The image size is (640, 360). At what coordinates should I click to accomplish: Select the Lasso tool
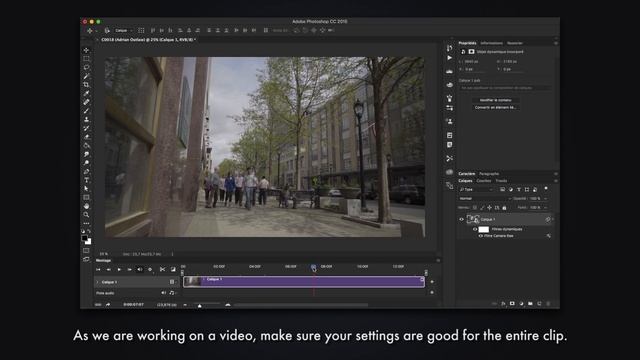(86, 67)
